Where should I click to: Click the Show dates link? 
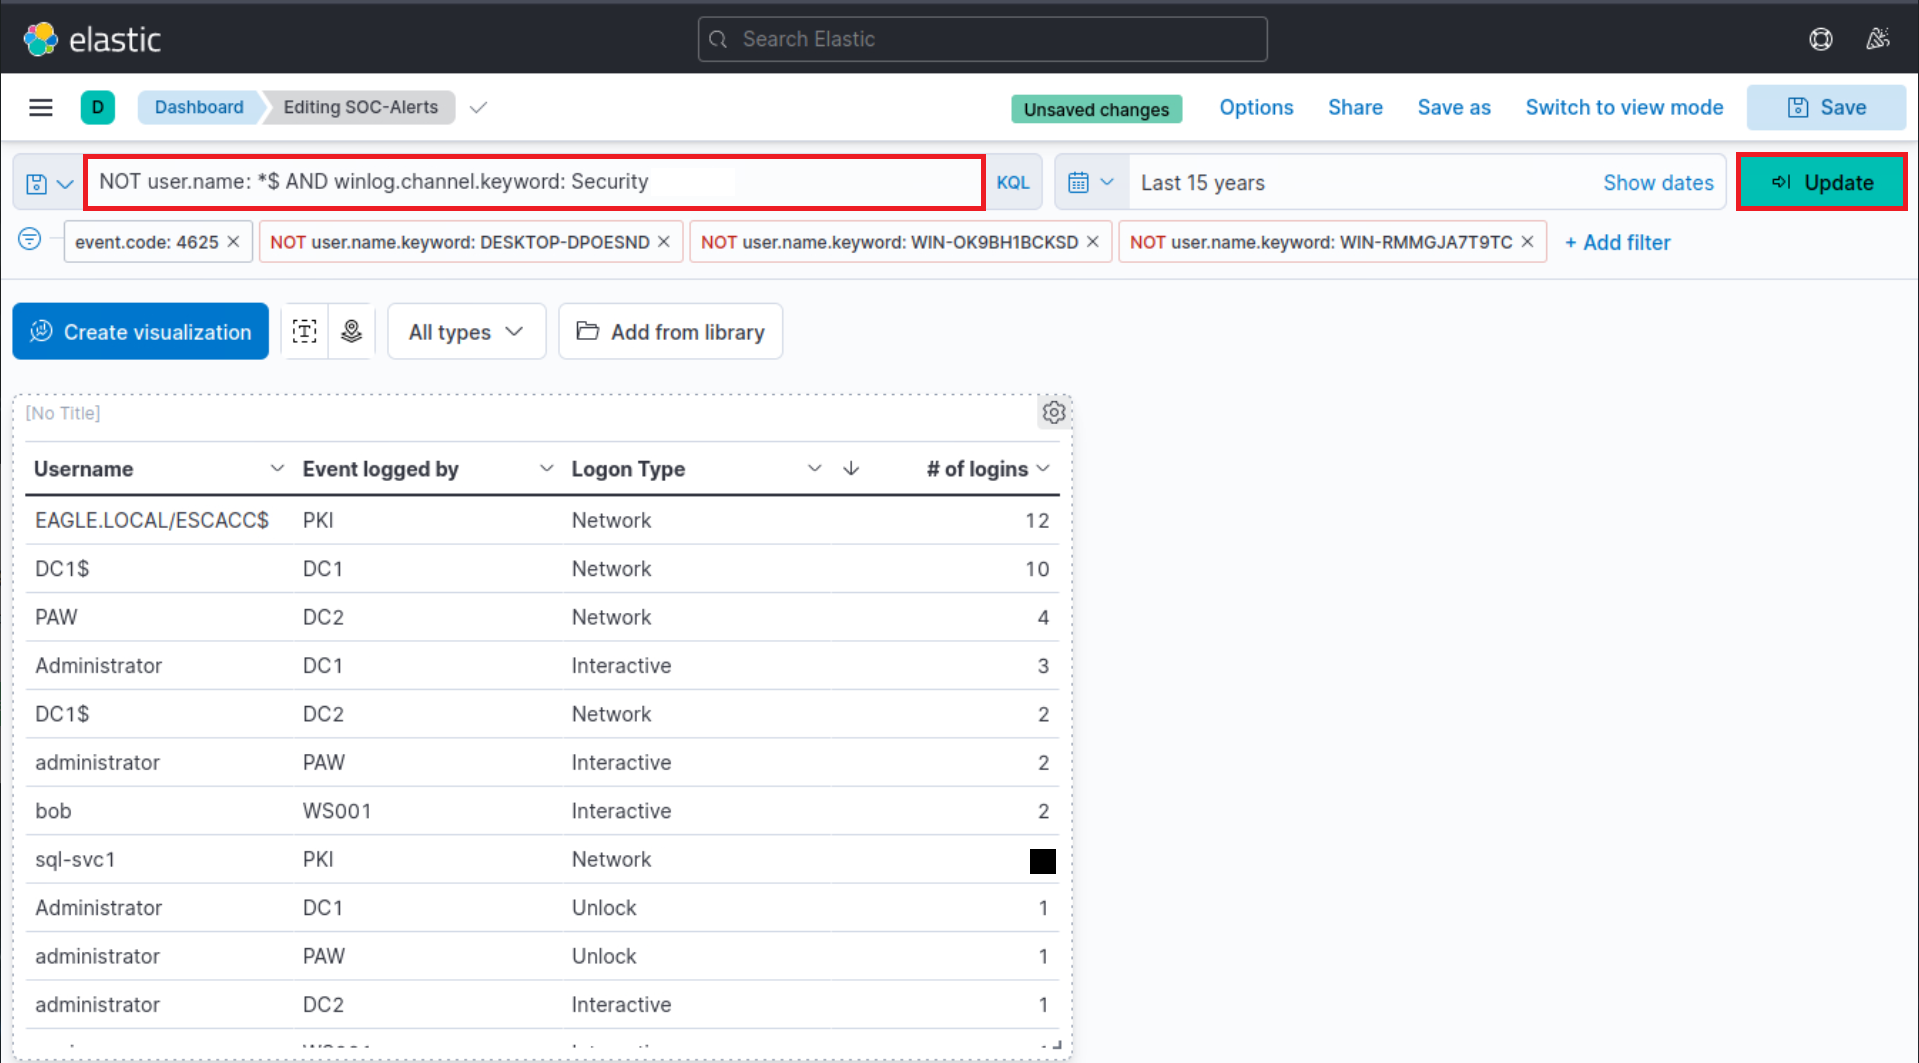click(x=1658, y=182)
